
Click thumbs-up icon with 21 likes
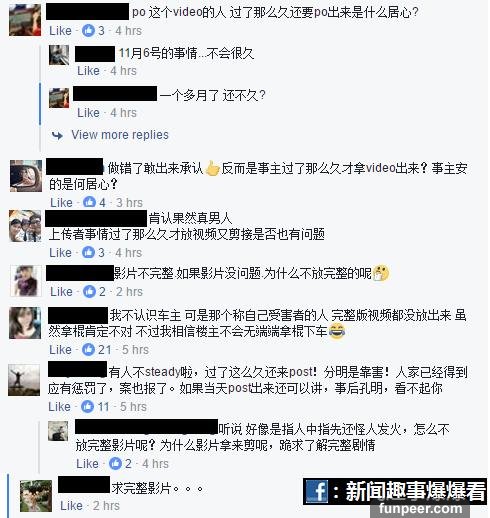tap(88, 349)
